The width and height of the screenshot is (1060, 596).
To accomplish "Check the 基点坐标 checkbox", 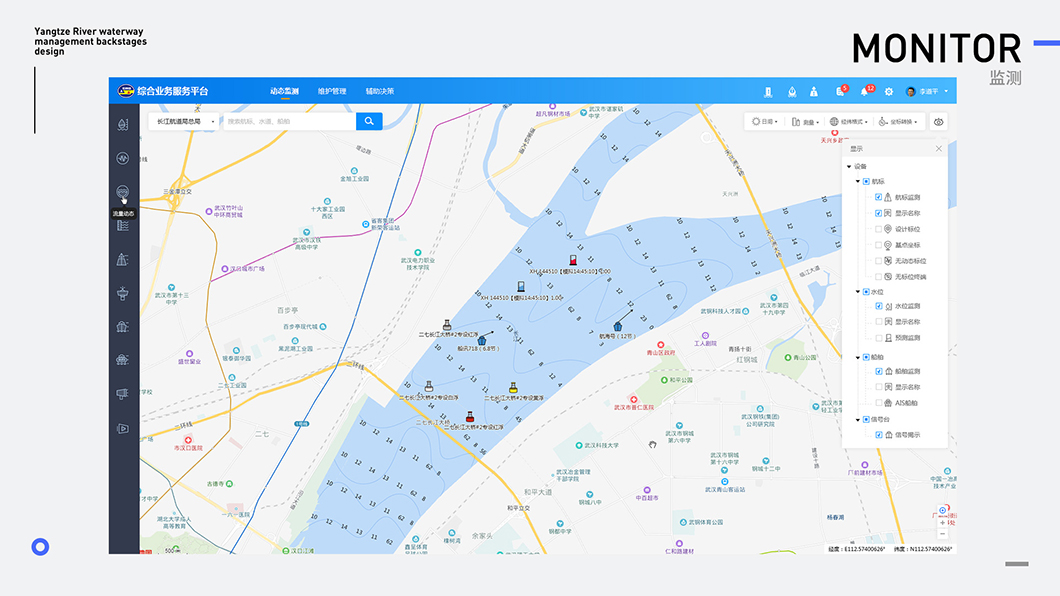I will click(879, 245).
